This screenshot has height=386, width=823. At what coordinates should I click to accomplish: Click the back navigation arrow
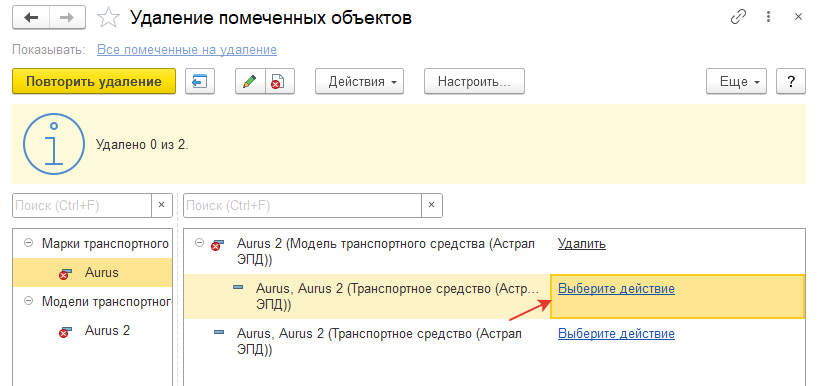click(x=31, y=18)
